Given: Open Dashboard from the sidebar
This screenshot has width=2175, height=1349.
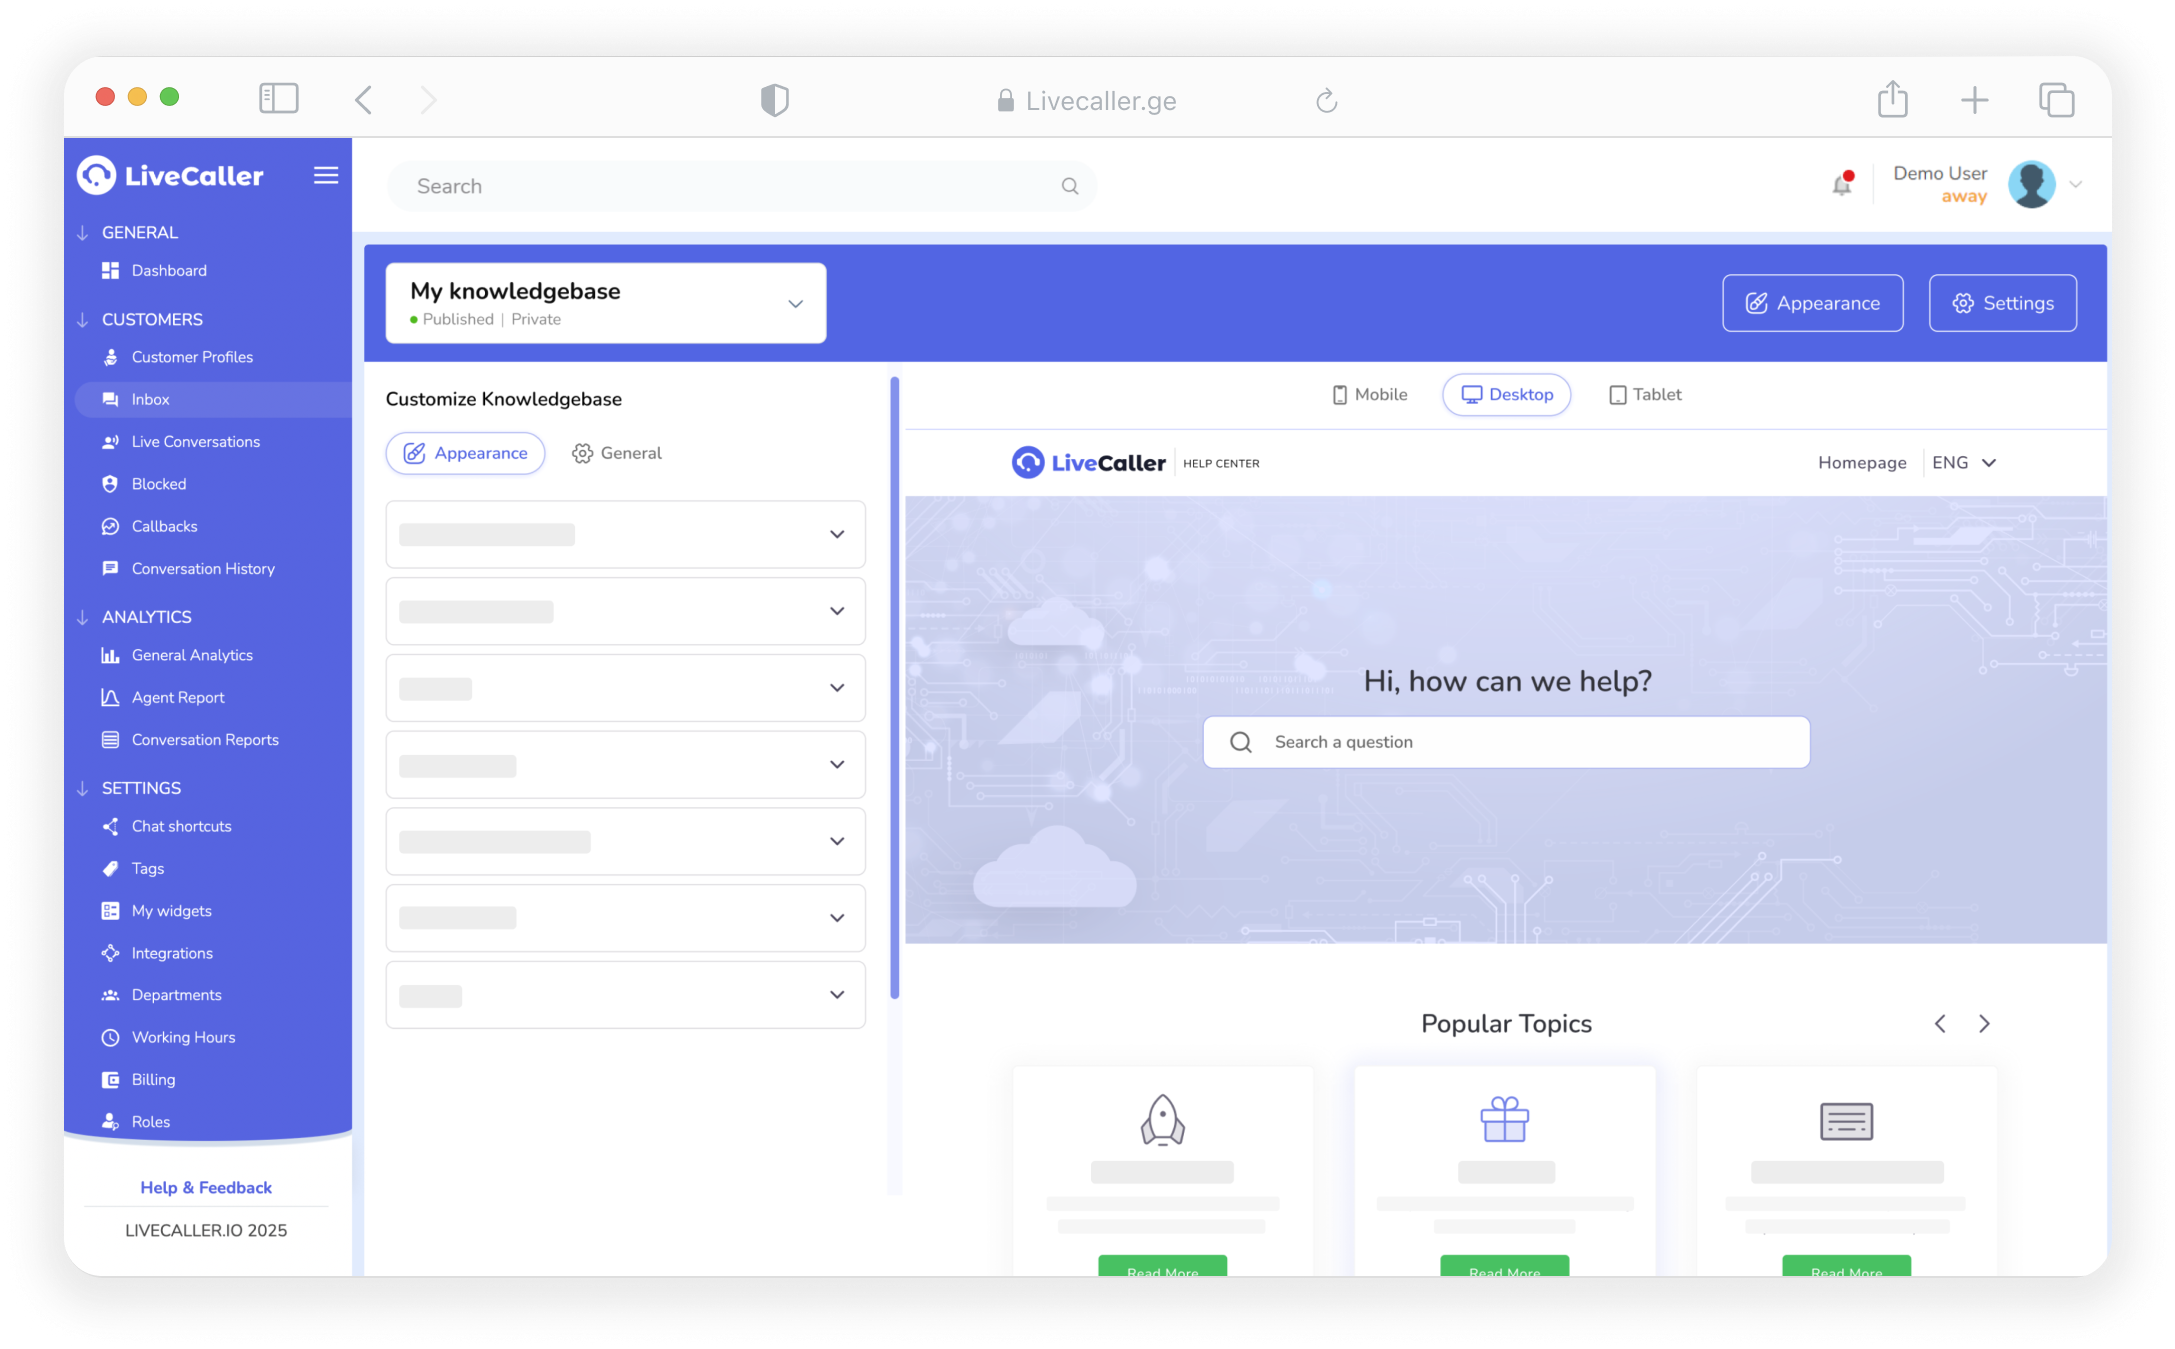Looking at the screenshot, I should (x=168, y=271).
